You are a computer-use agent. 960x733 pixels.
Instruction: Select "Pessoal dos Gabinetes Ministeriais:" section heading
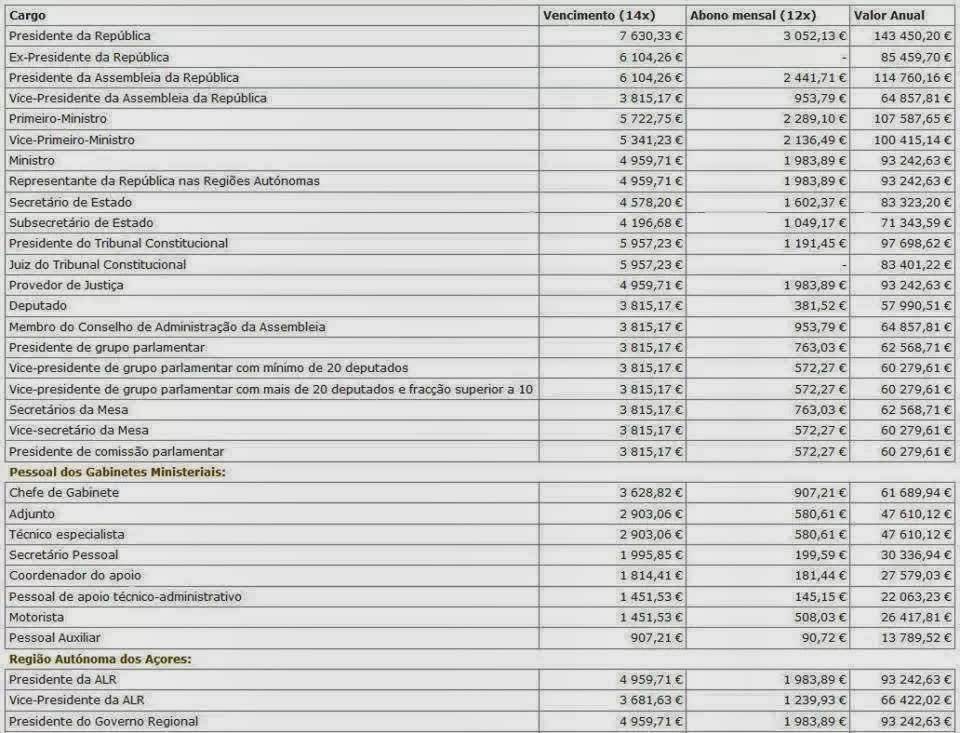[118, 472]
